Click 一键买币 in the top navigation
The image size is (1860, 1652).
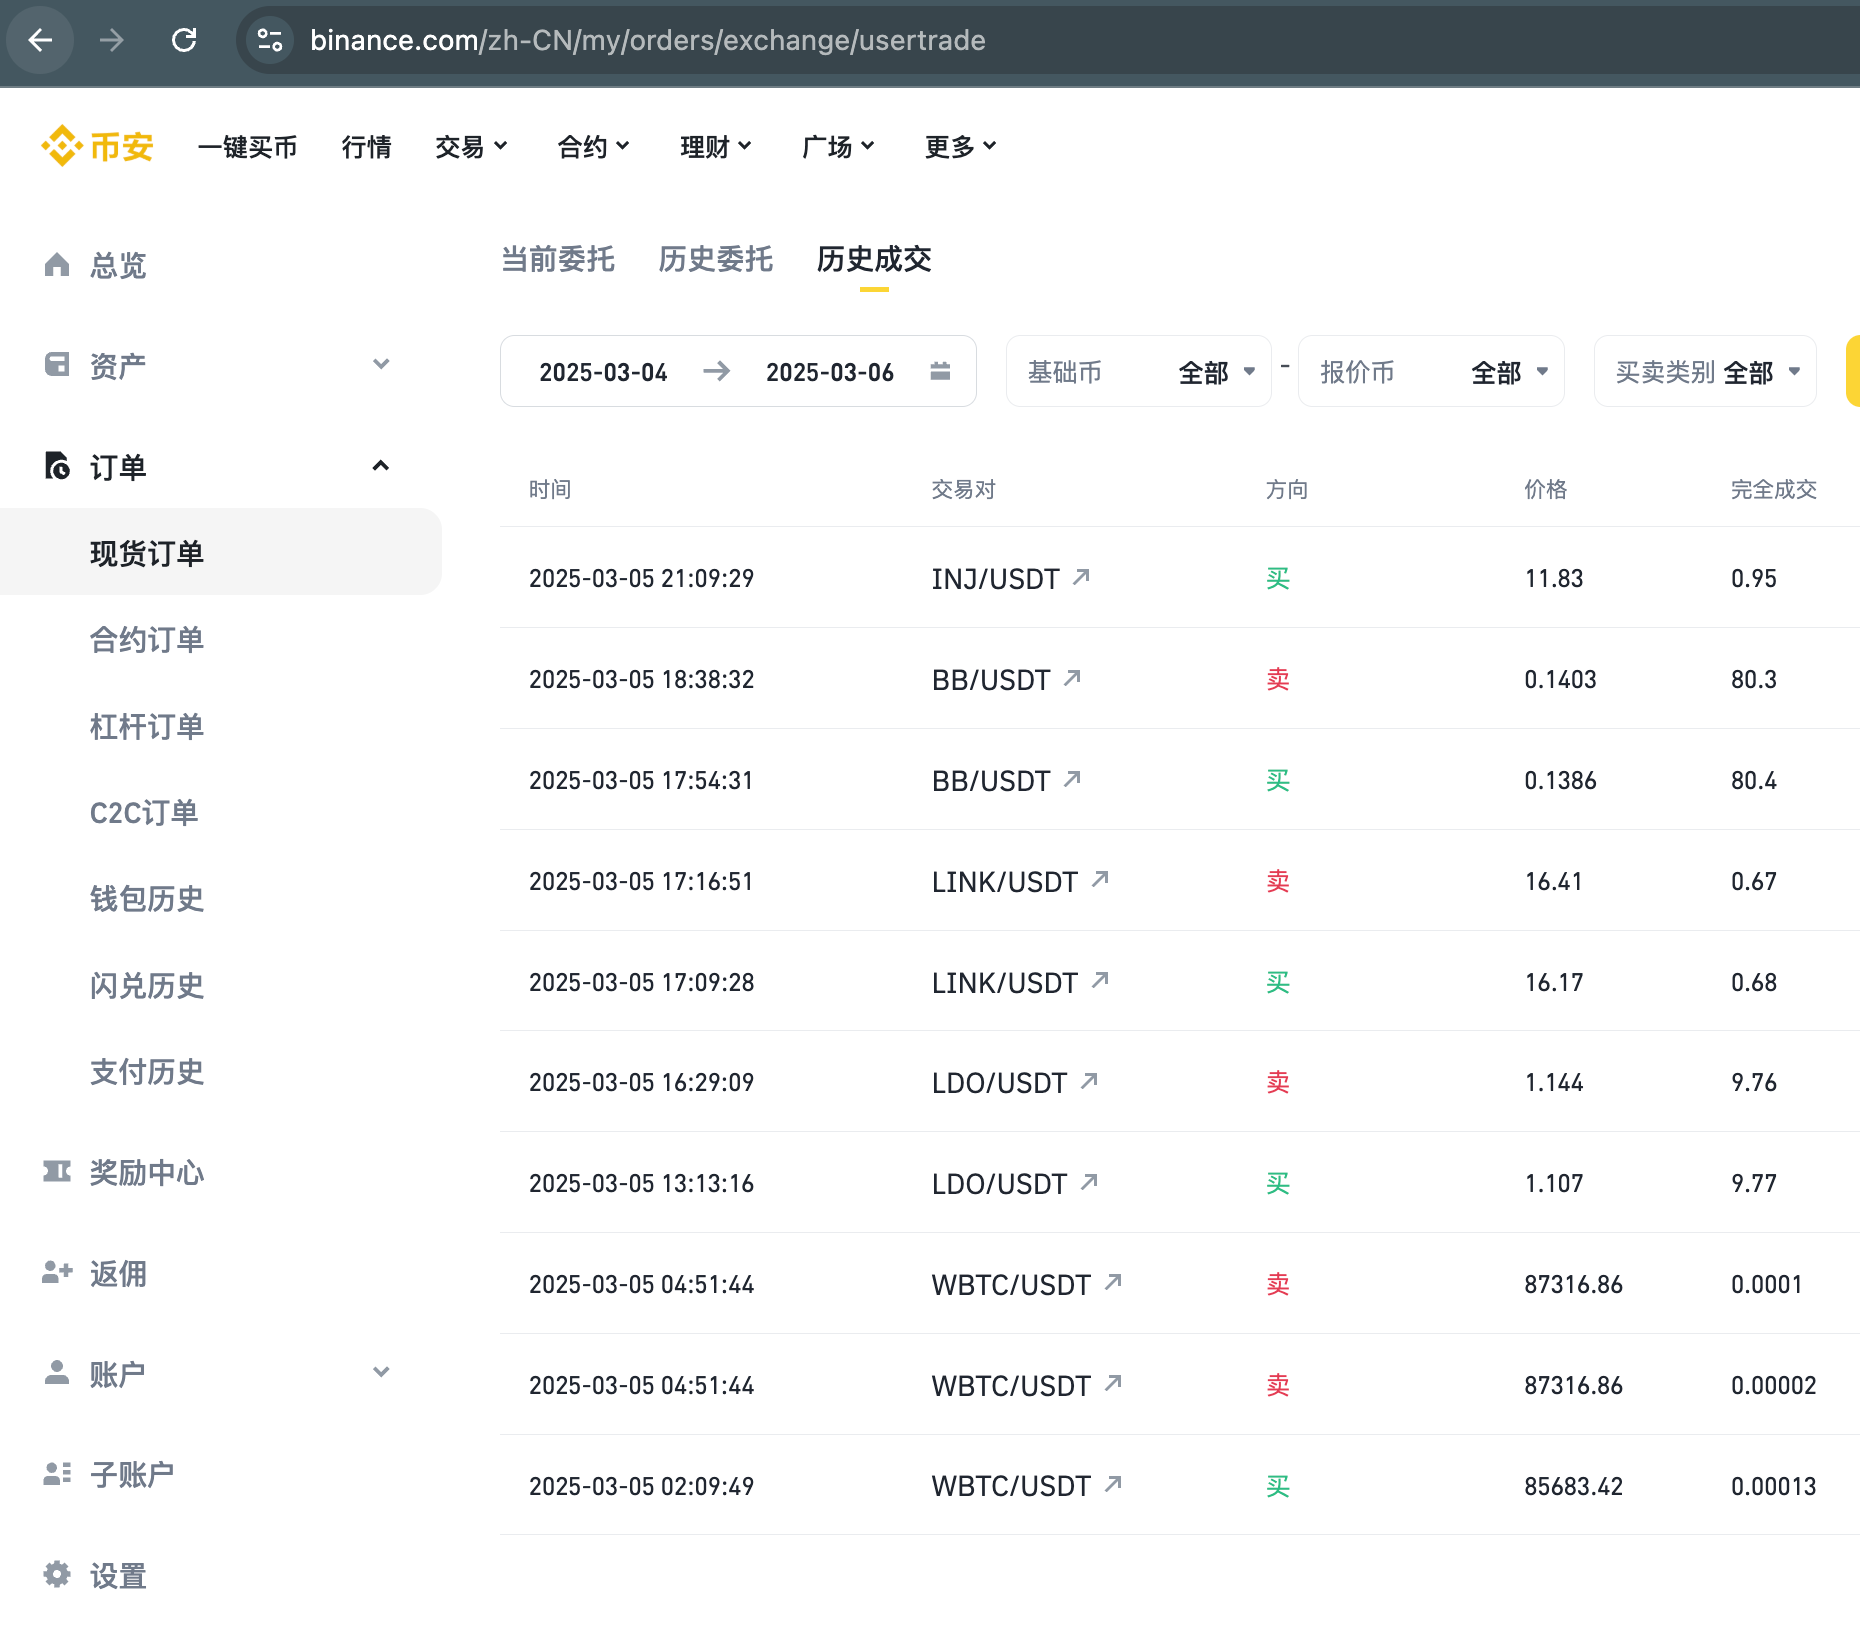pos(247,147)
